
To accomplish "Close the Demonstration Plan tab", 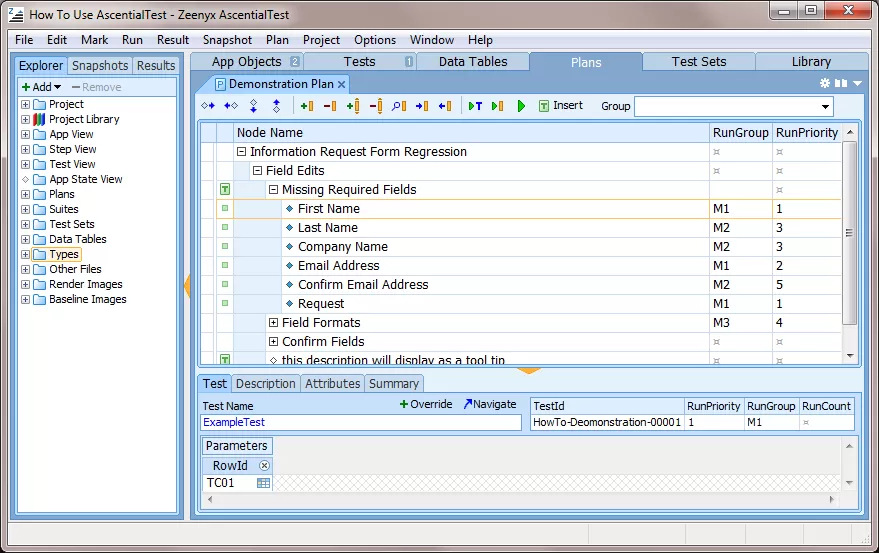I will (x=341, y=84).
